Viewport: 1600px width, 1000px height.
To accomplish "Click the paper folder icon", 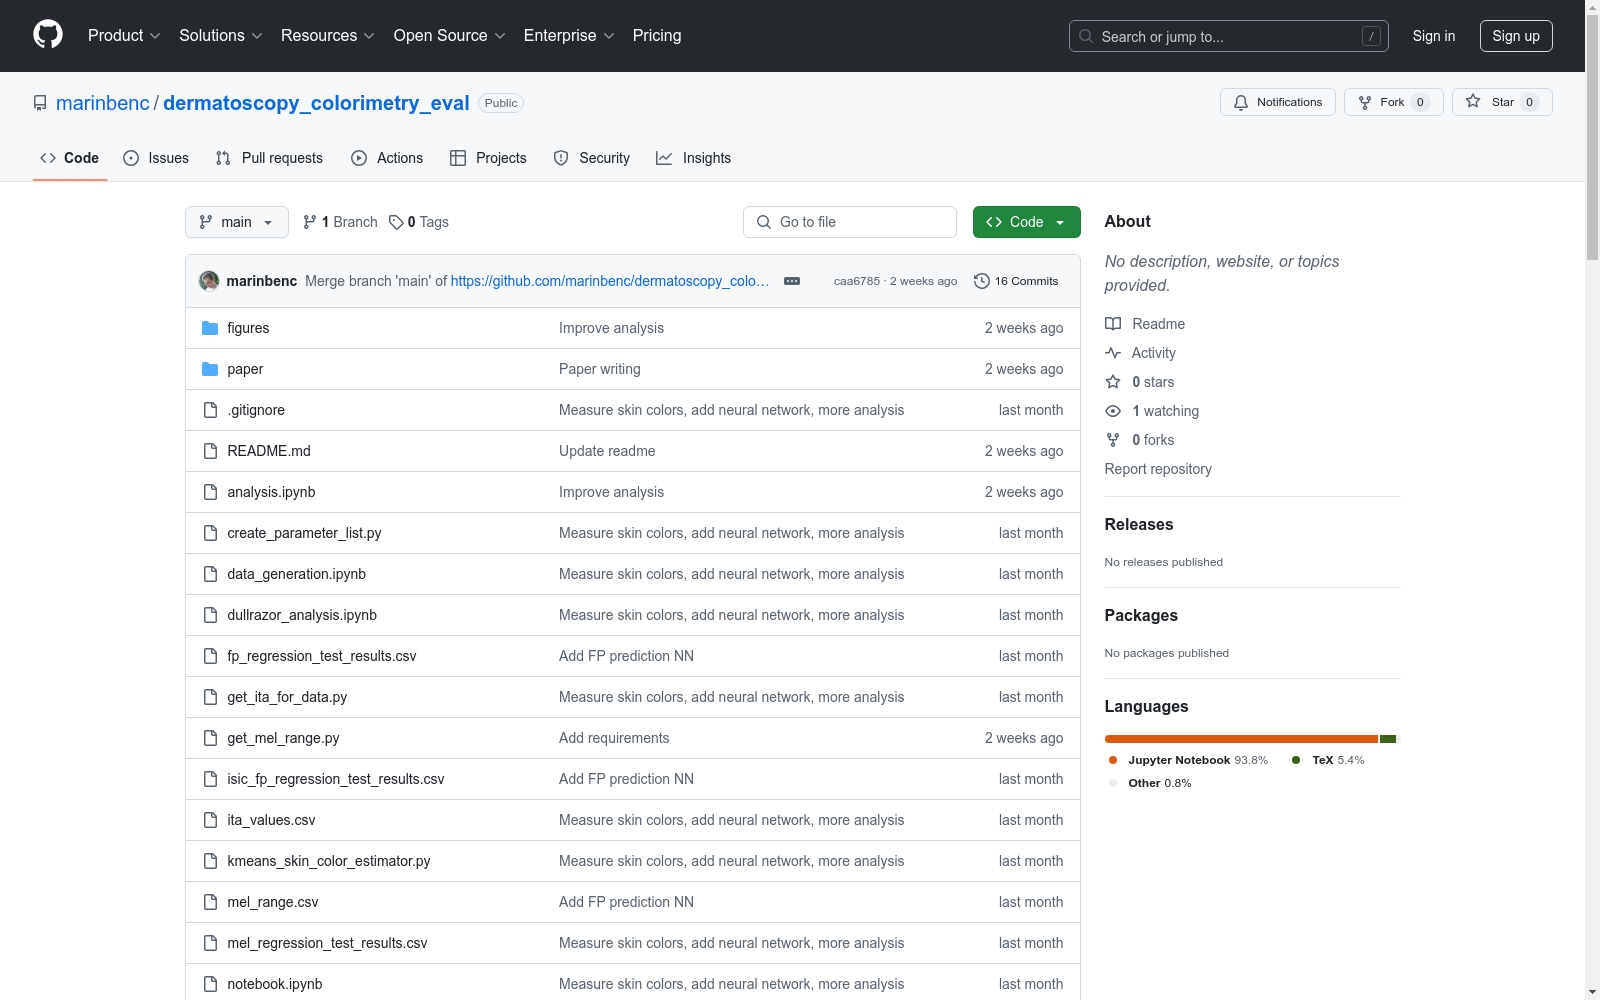I will 210,369.
